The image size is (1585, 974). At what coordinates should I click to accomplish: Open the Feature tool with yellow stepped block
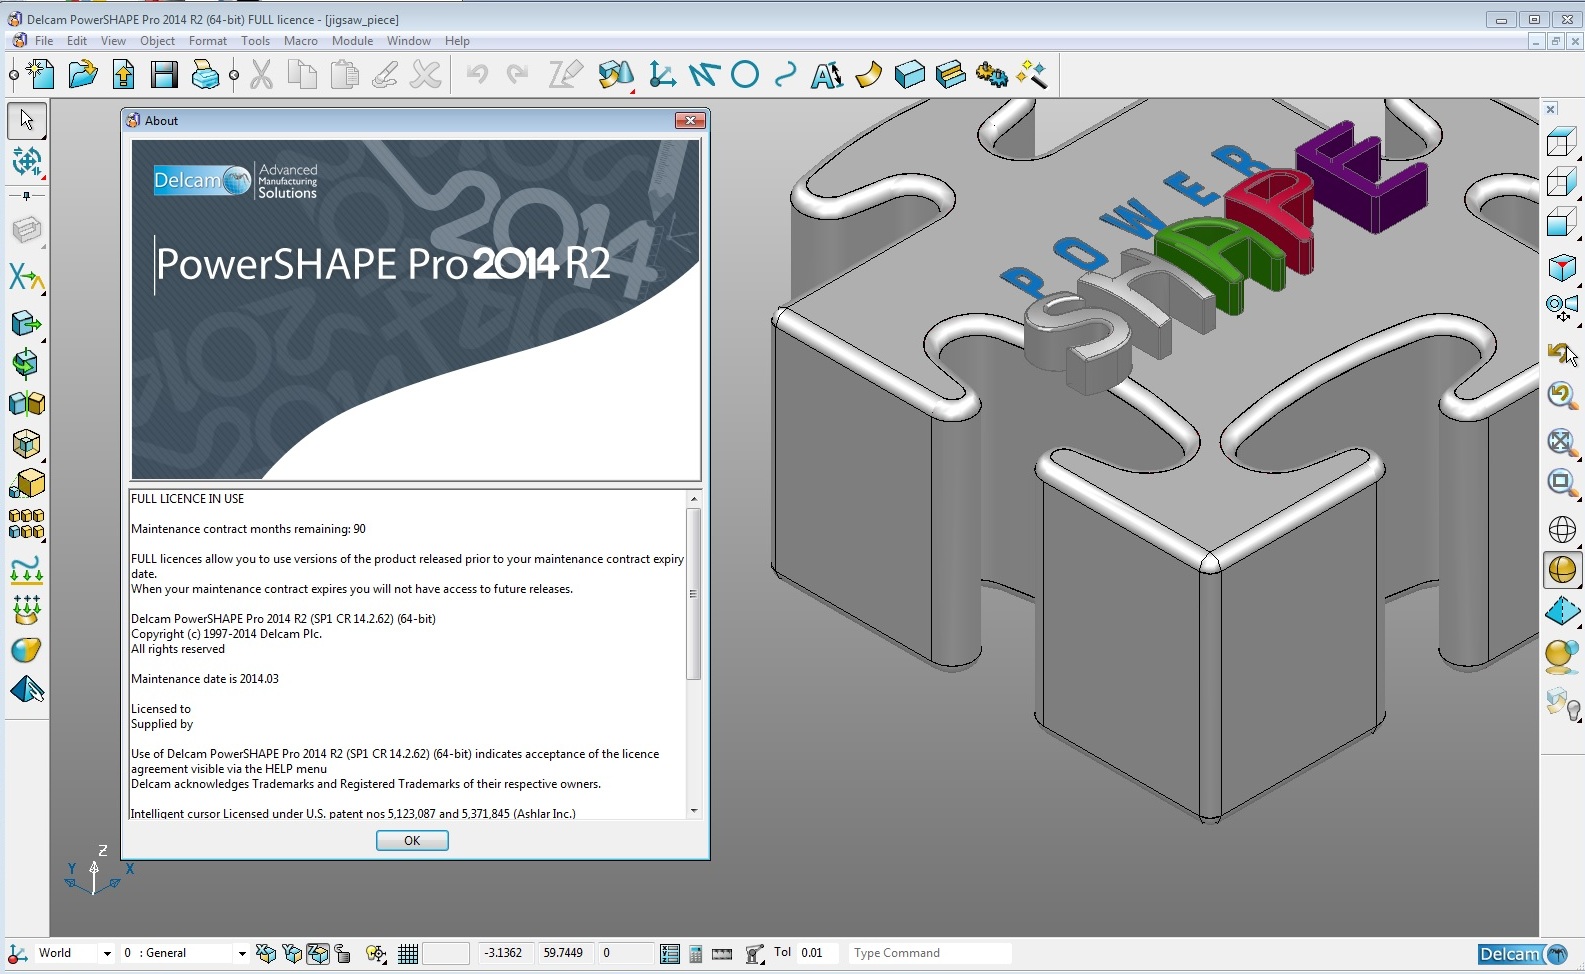(950, 74)
